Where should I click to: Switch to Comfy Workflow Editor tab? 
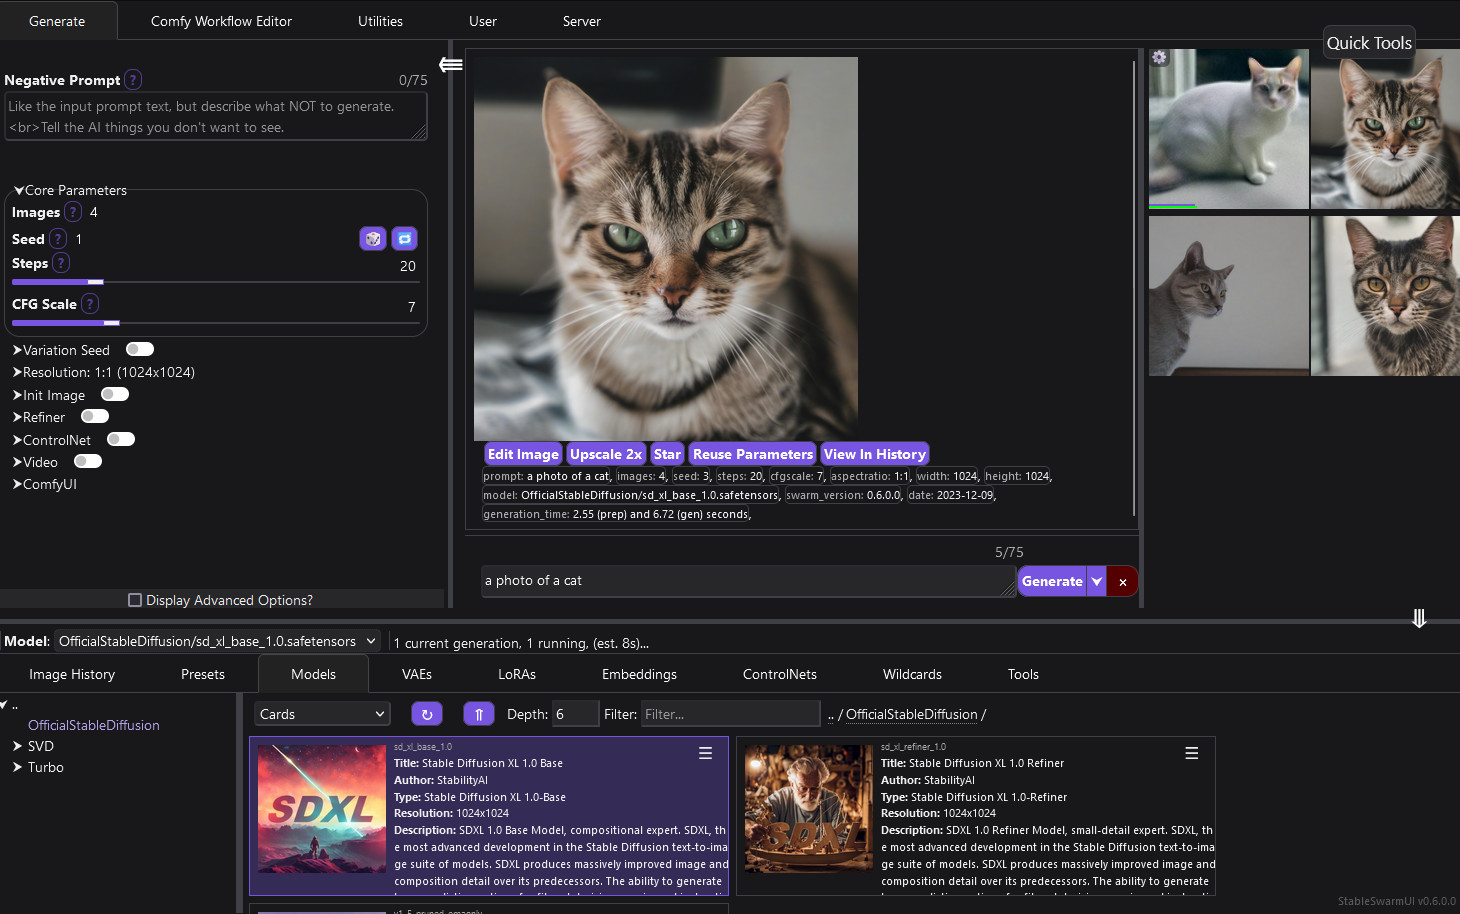(x=221, y=21)
